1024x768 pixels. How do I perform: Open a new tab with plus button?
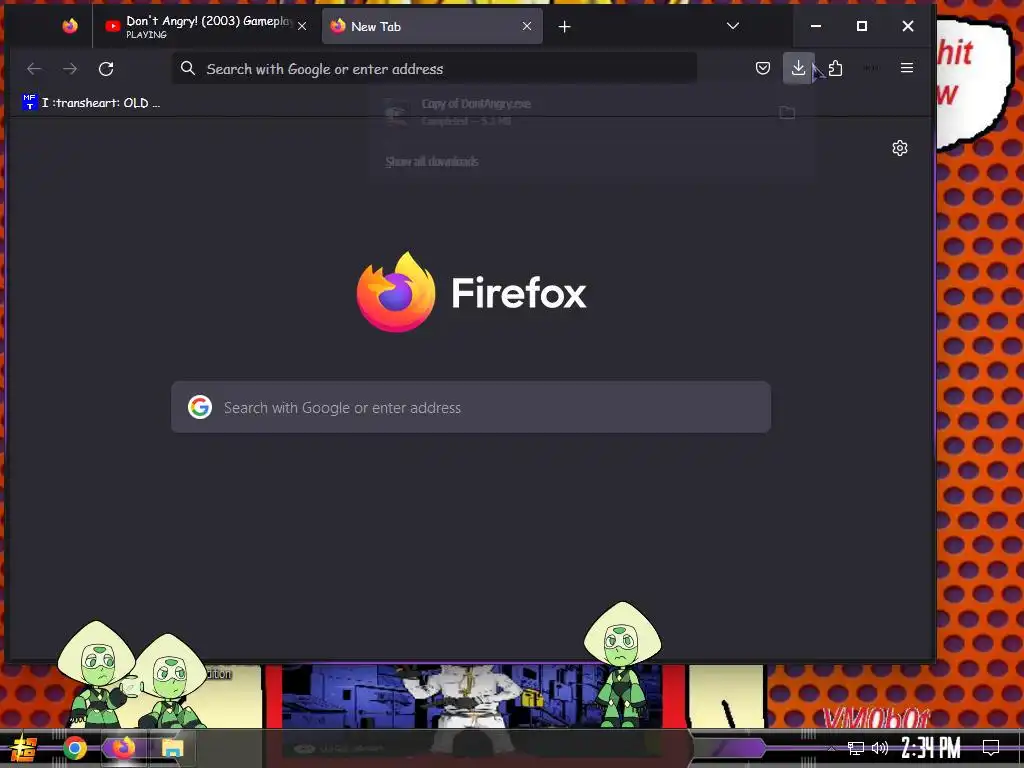coord(565,26)
